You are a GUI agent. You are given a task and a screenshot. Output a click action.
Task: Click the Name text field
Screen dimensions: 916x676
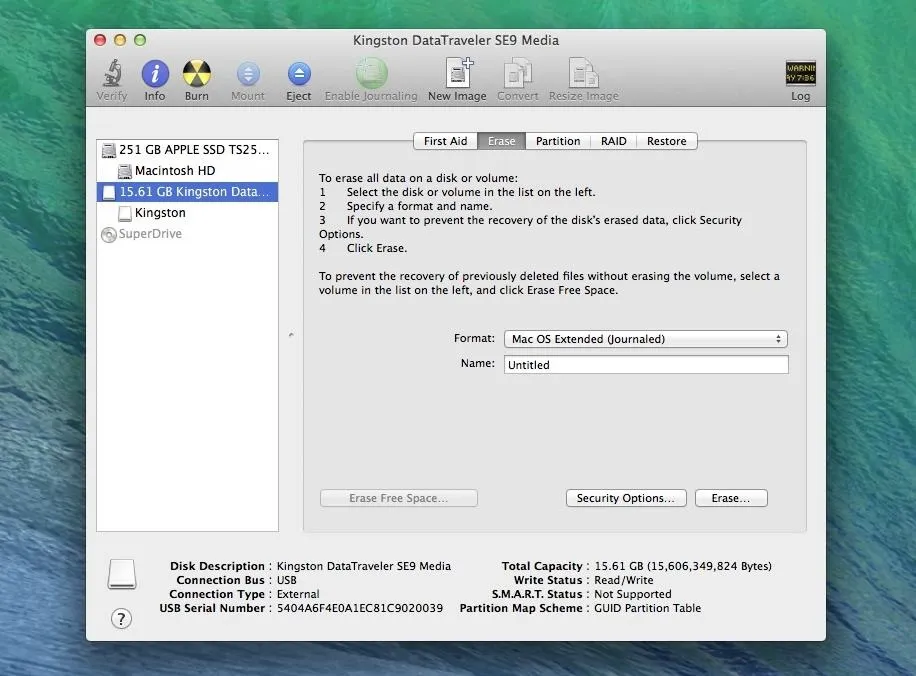[x=647, y=365]
